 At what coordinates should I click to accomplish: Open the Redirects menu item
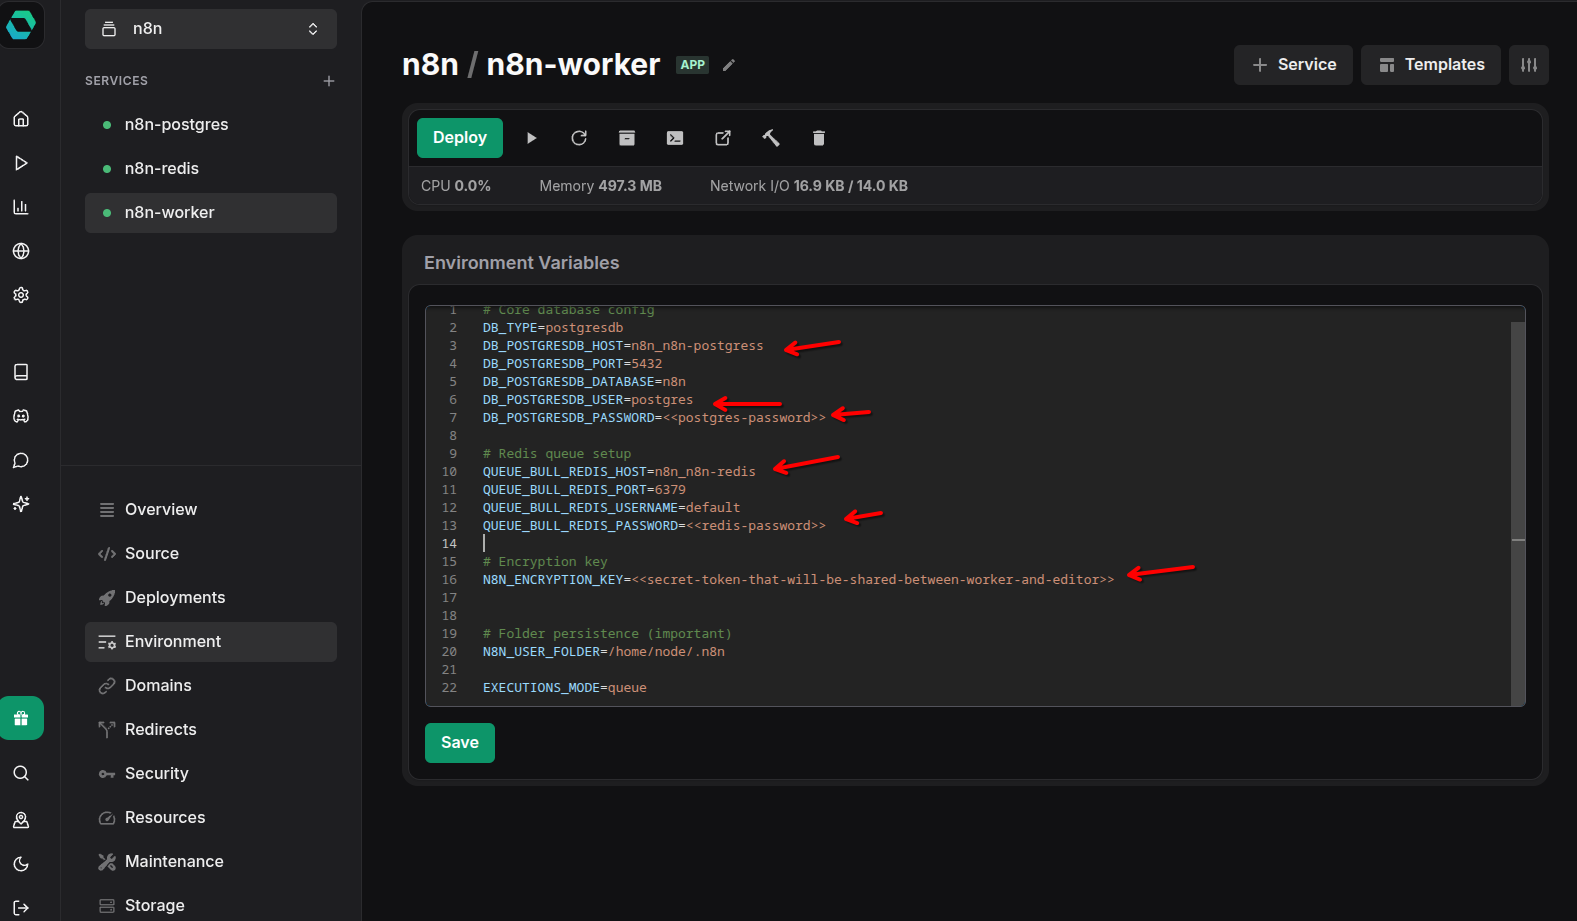[211, 730]
